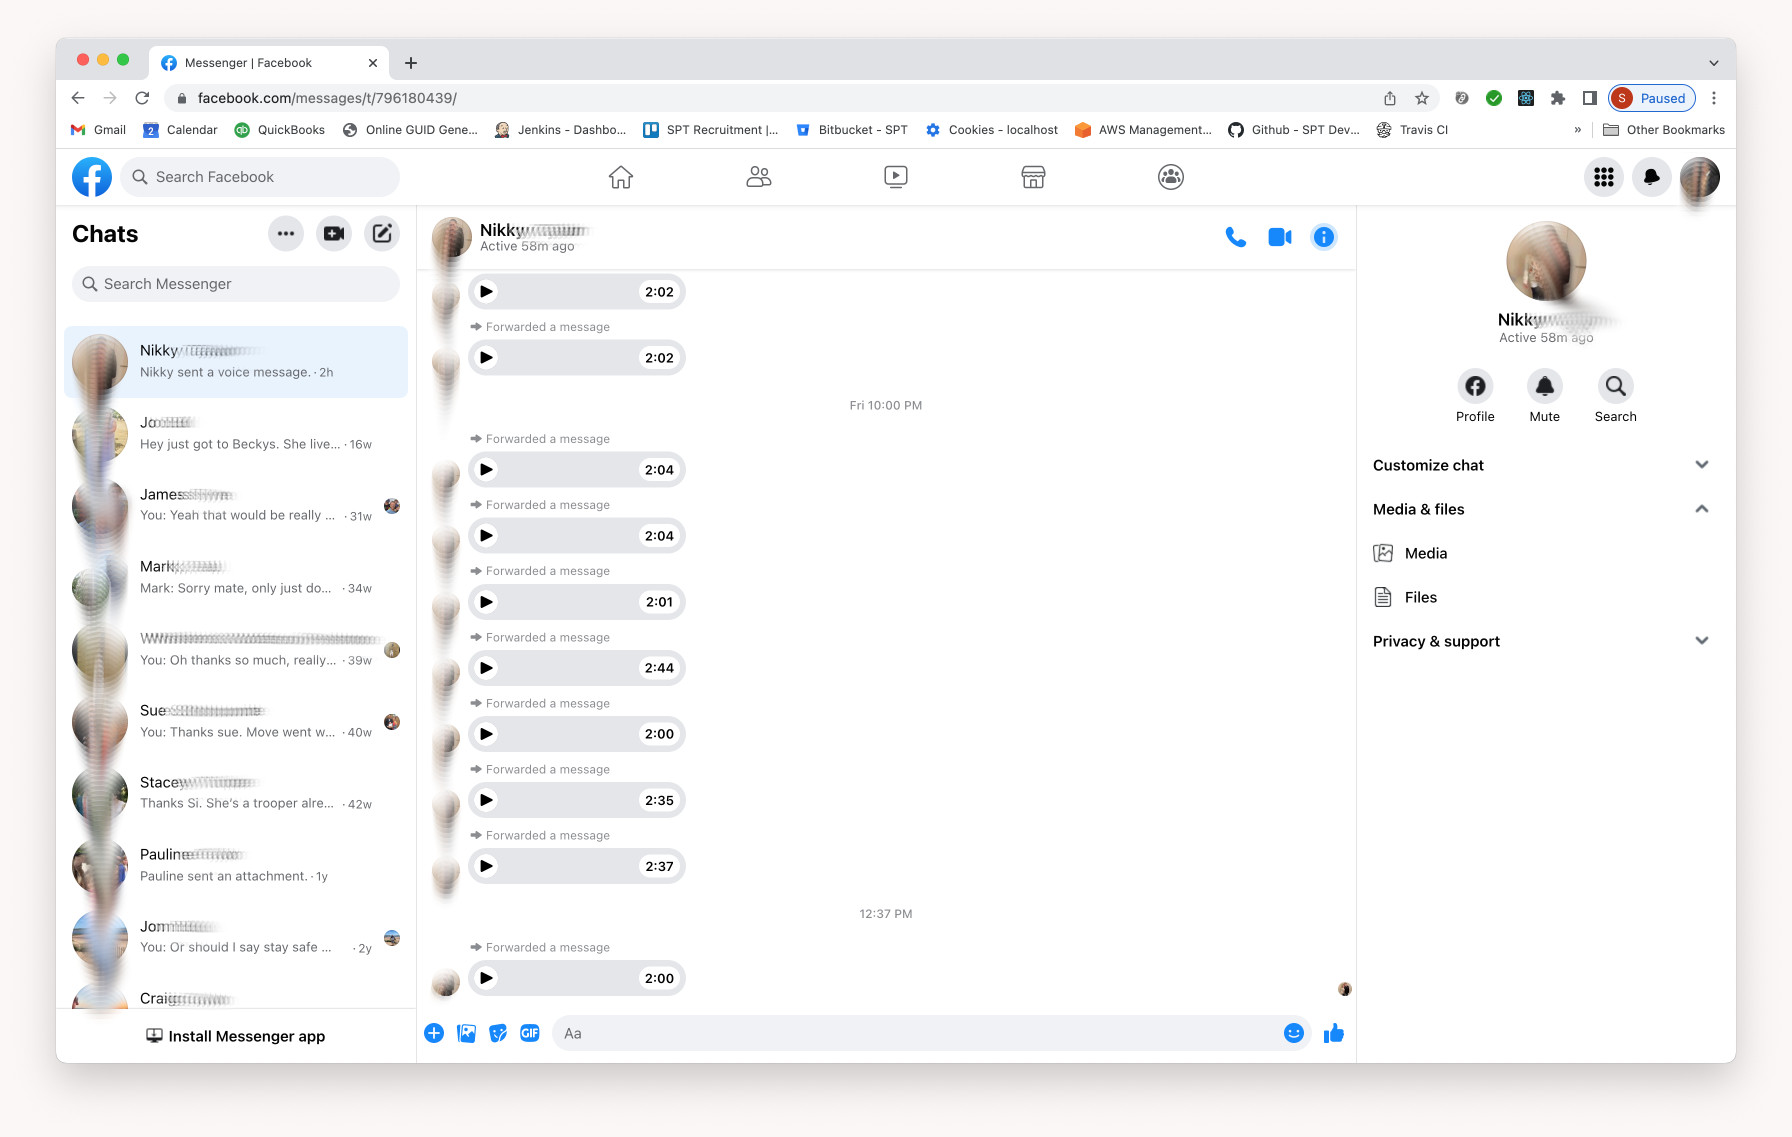Send a thumbs up like

pyautogui.click(x=1334, y=1033)
